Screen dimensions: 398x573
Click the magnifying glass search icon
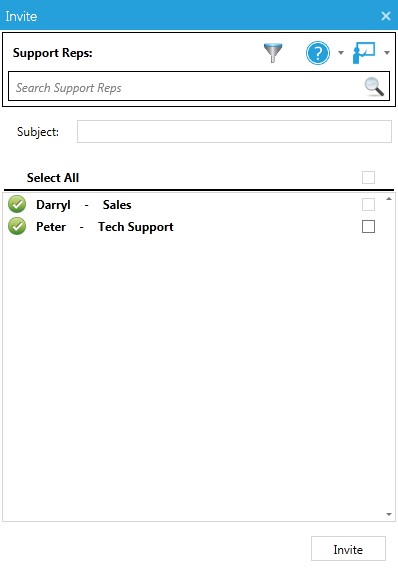(x=374, y=87)
